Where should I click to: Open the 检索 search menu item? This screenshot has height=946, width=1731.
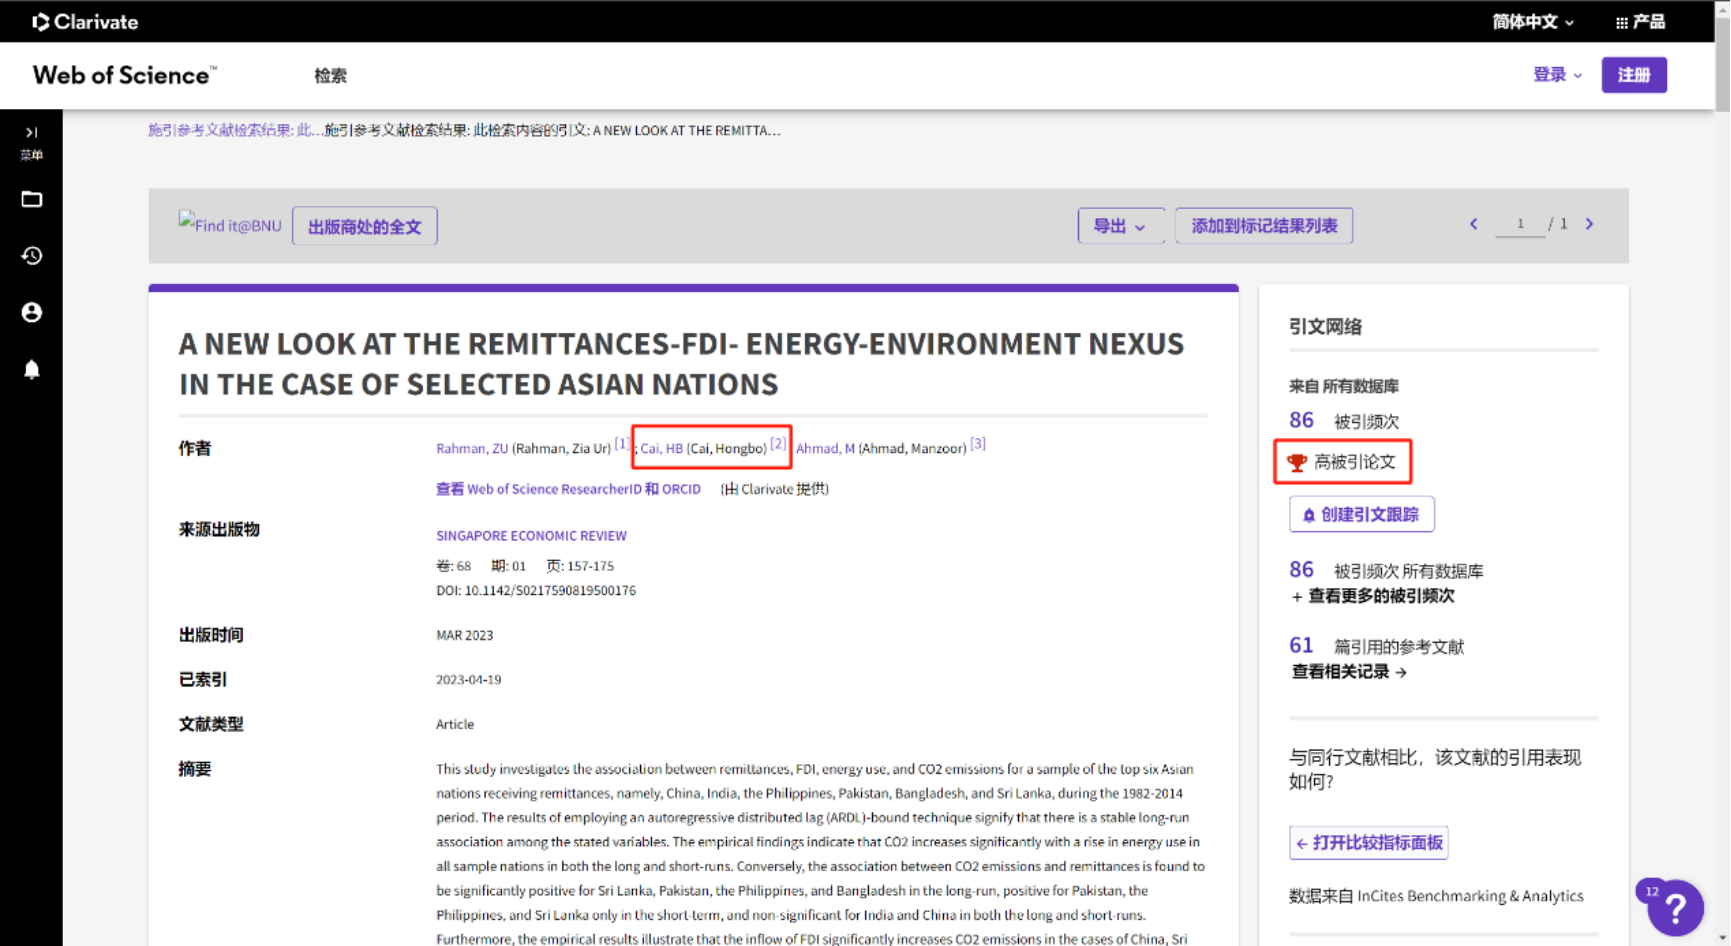pos(330,76)
